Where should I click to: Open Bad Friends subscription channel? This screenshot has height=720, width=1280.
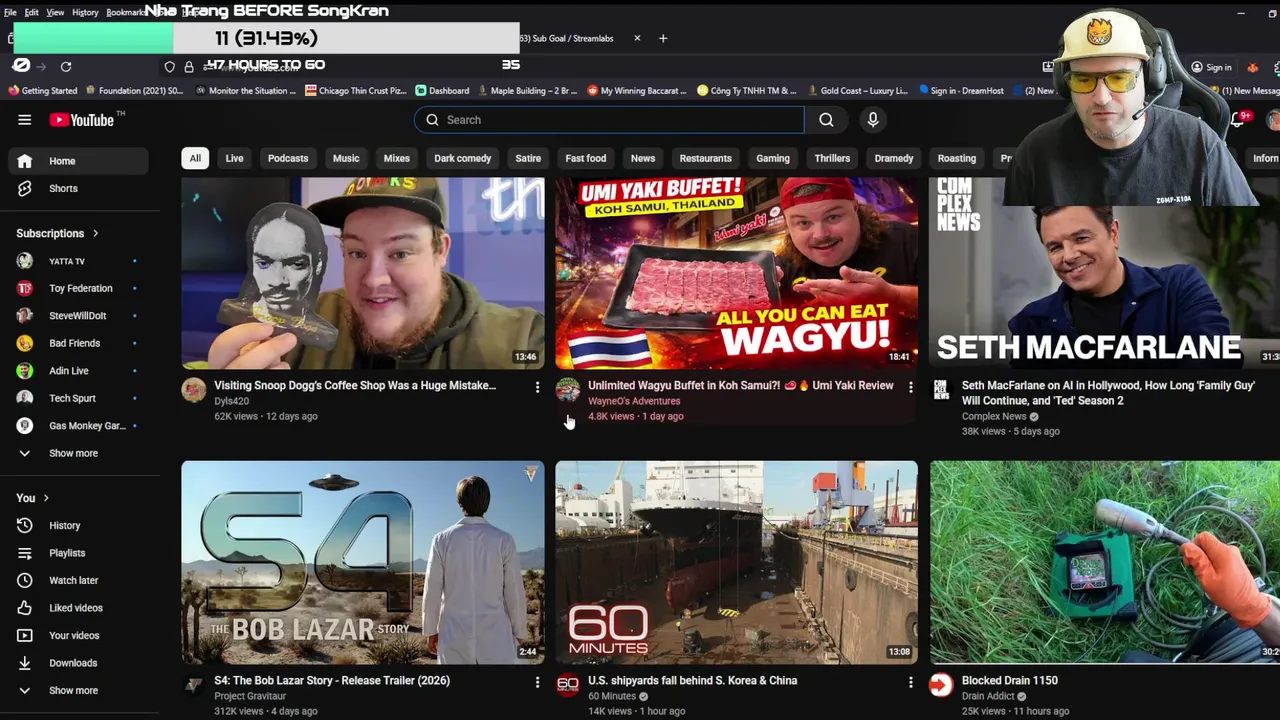click(x=78, y=343)
